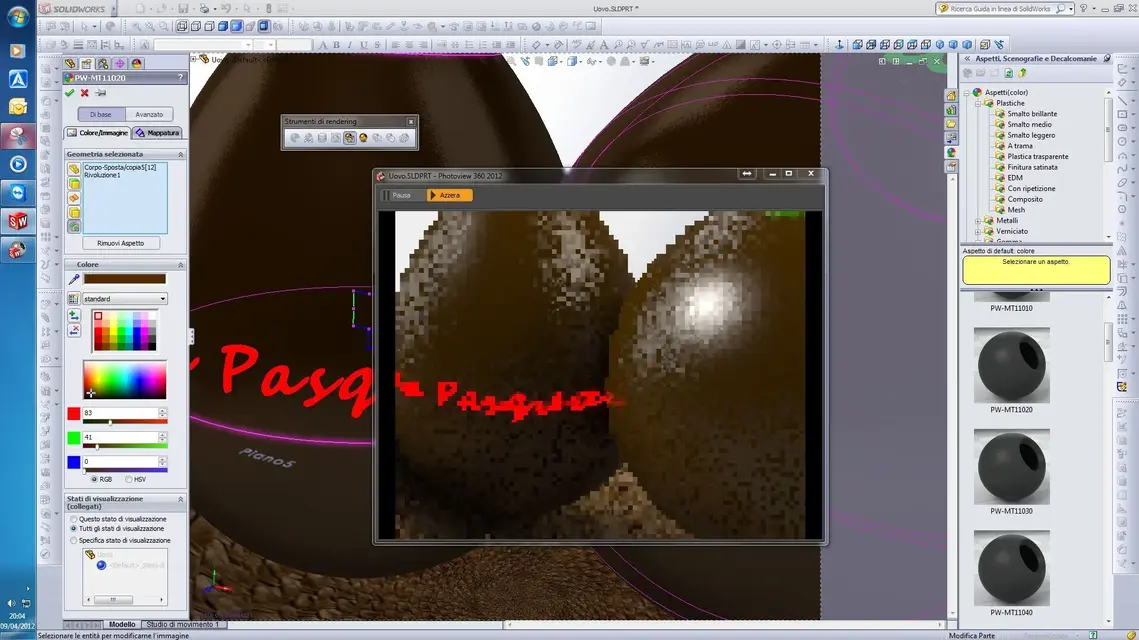Click the Italic formatting icon
The image size is (1139, 640).
pos(349,45)
